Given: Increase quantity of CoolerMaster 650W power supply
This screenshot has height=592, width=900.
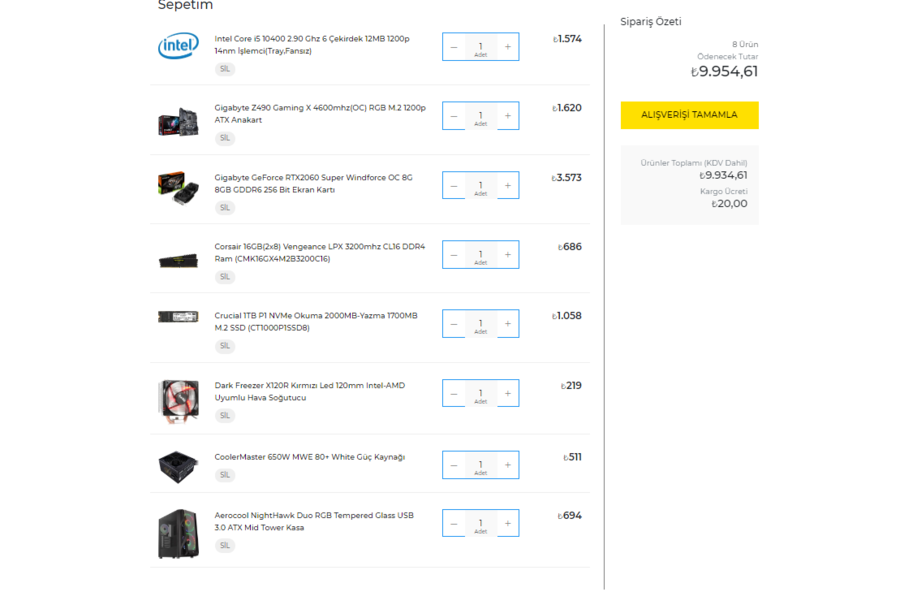Looking at the screenshot, I should [x=507, y=465].
